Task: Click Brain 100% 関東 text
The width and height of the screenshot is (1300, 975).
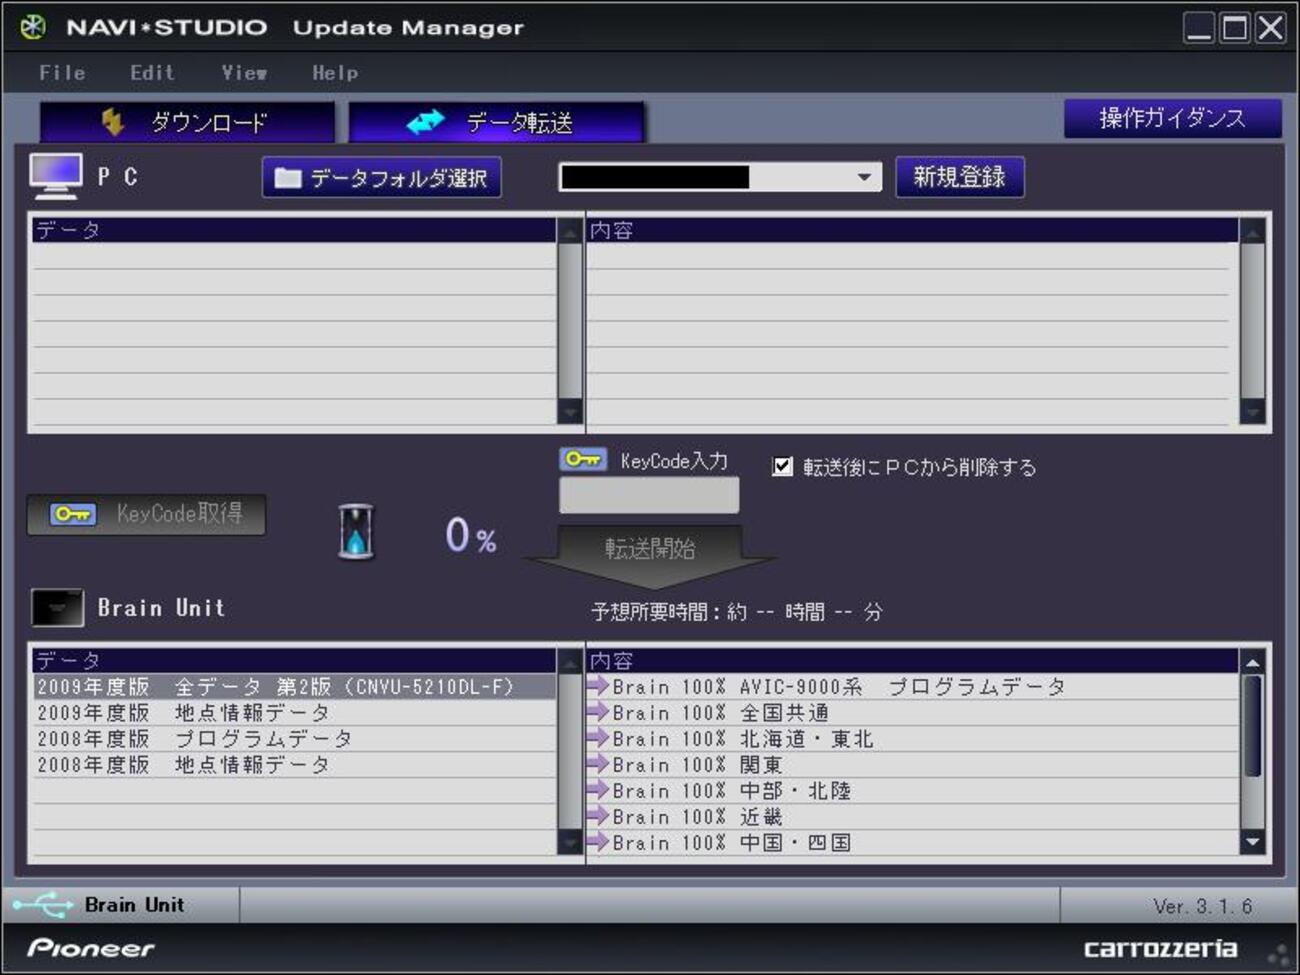Action: click(x=697, y=765)
